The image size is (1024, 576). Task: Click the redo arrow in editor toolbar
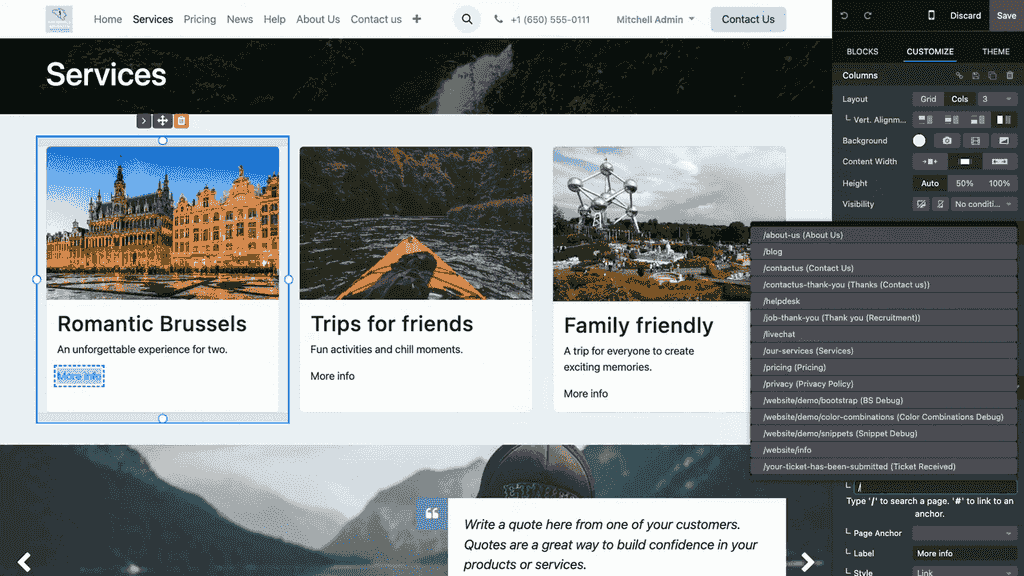867,16
